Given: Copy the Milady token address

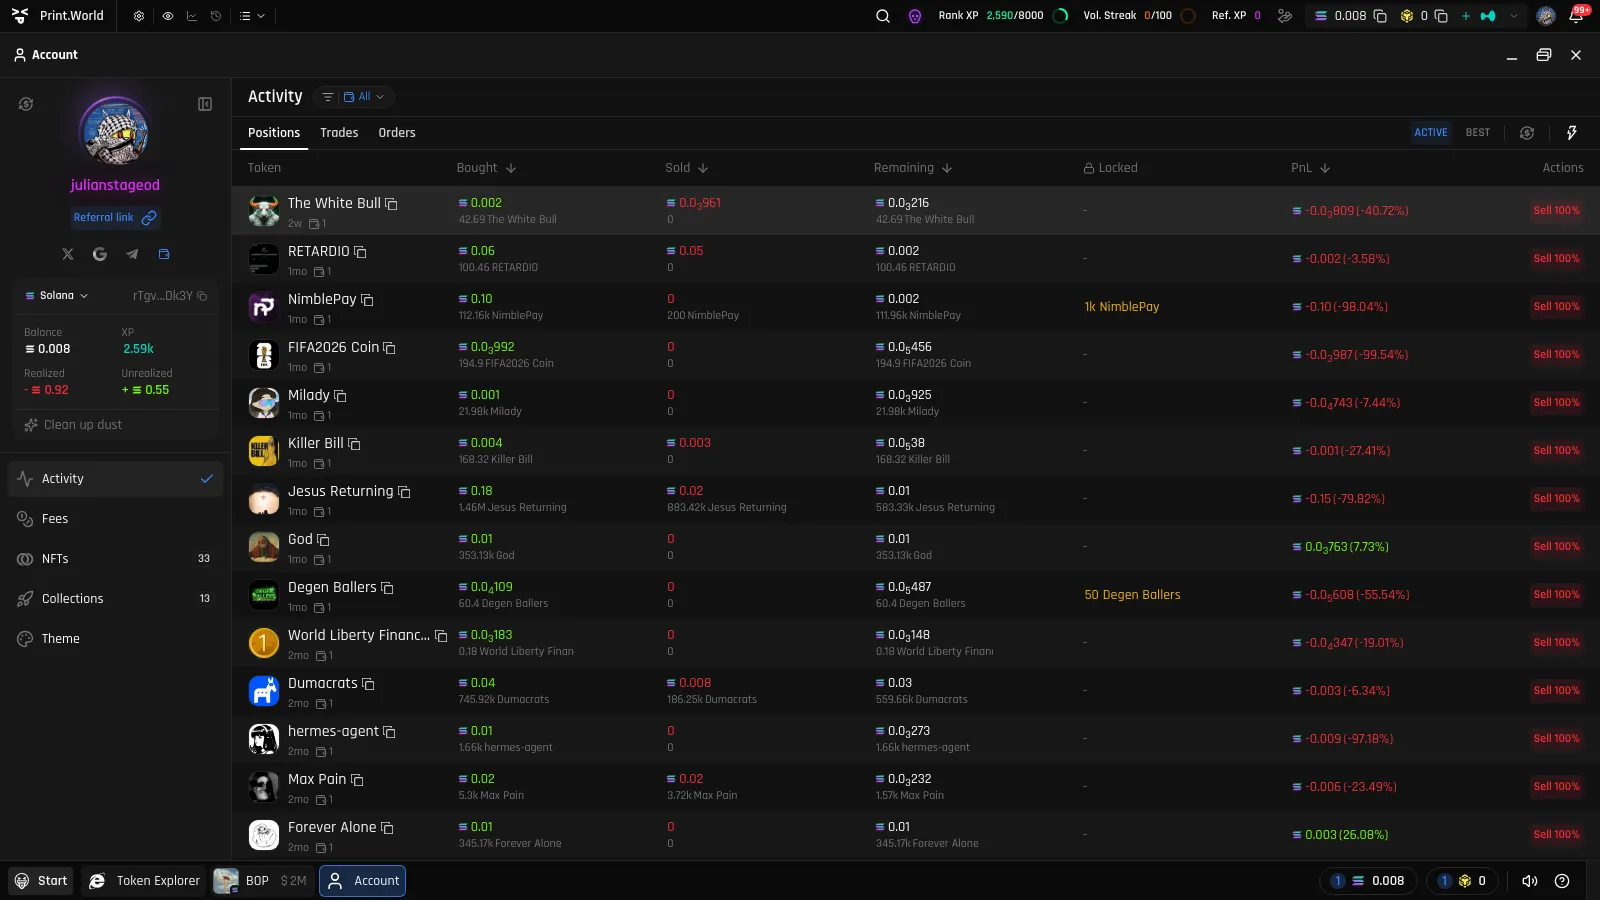Looking at the screenshot, I should point(340,396).
